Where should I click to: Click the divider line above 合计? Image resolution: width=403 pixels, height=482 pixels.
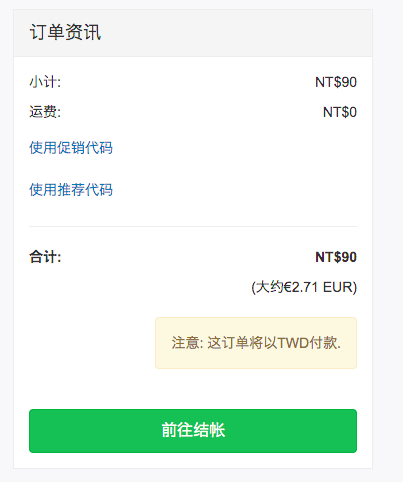(193, 227)
